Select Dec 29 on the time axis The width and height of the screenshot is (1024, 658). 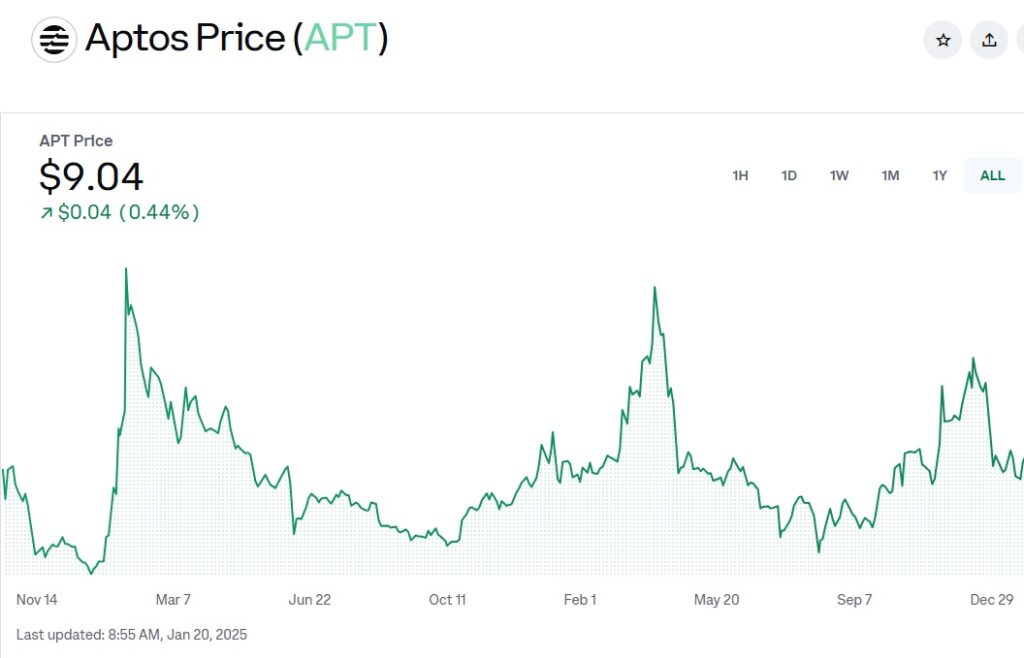coord(990,599)
